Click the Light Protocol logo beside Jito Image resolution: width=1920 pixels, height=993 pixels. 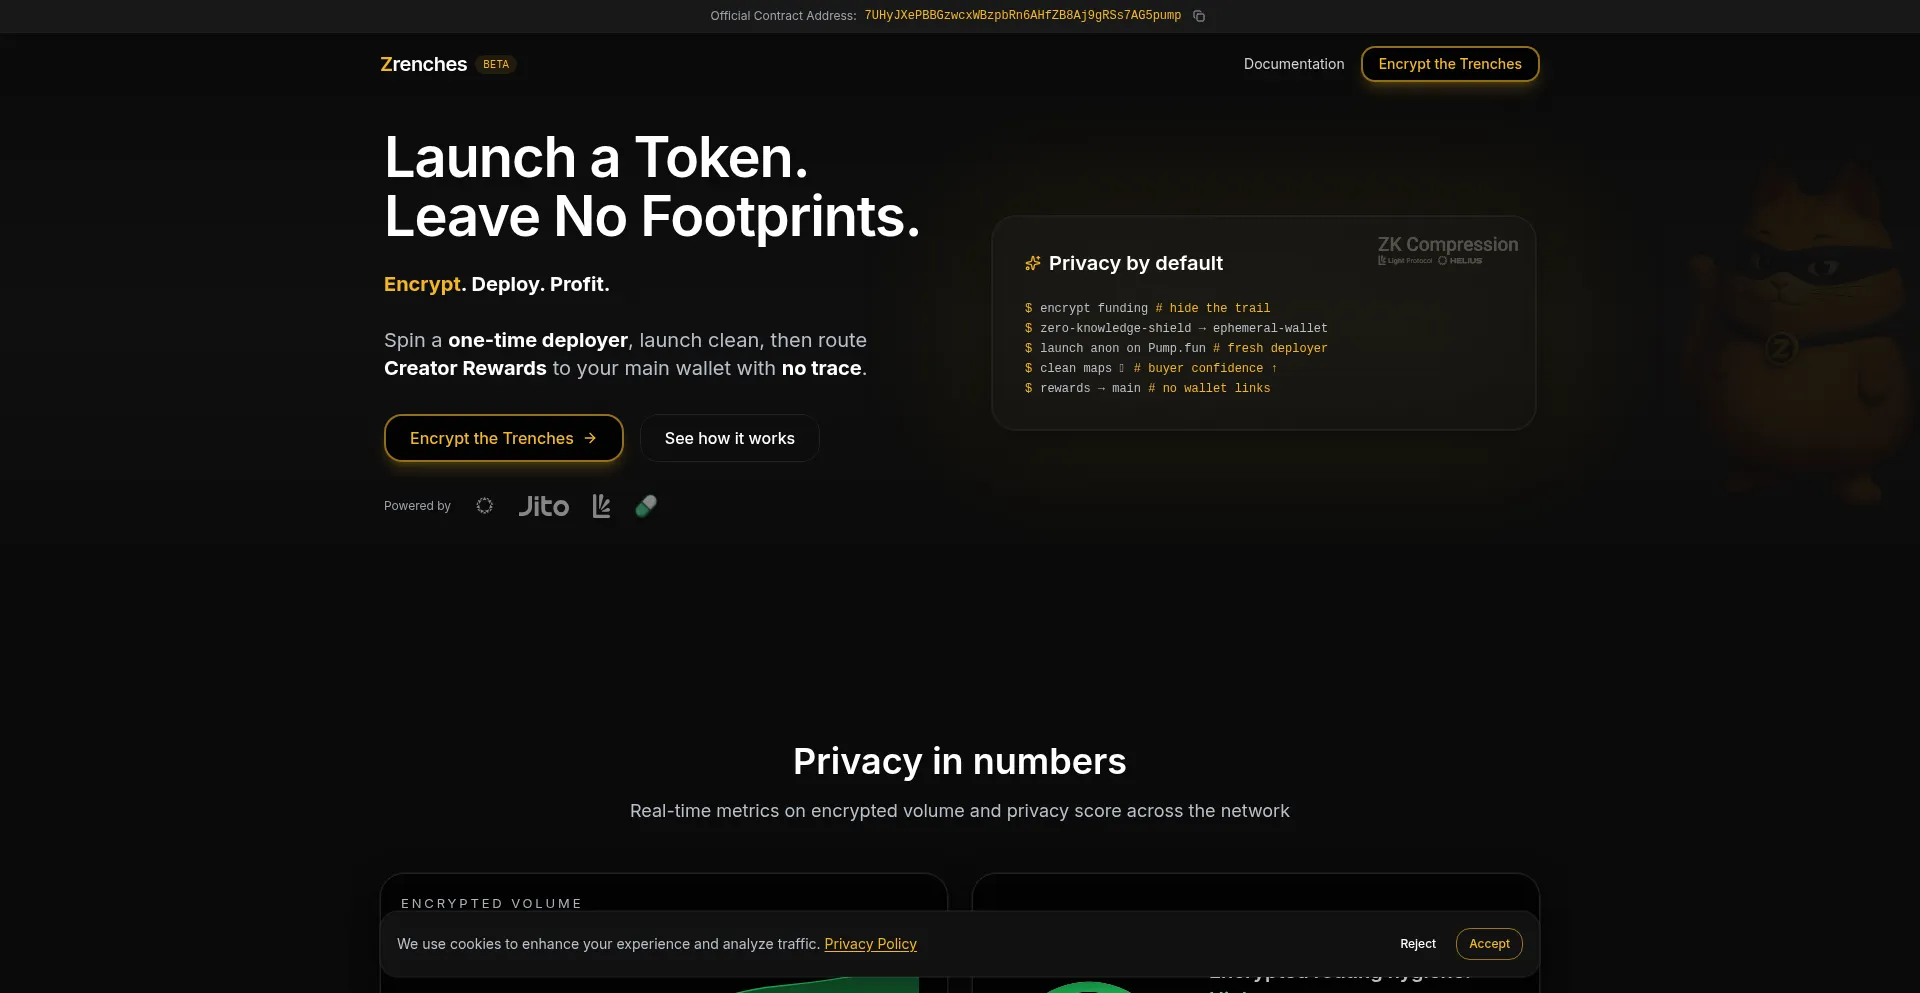coord(601,507)
